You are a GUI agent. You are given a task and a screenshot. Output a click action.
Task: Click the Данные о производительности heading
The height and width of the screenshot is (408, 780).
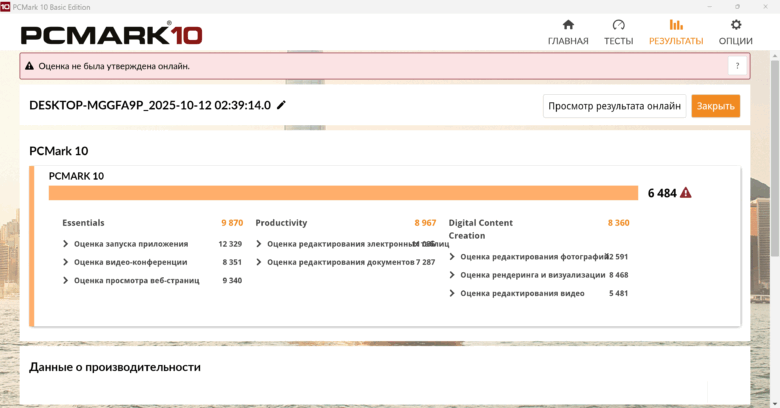[115, 367]
